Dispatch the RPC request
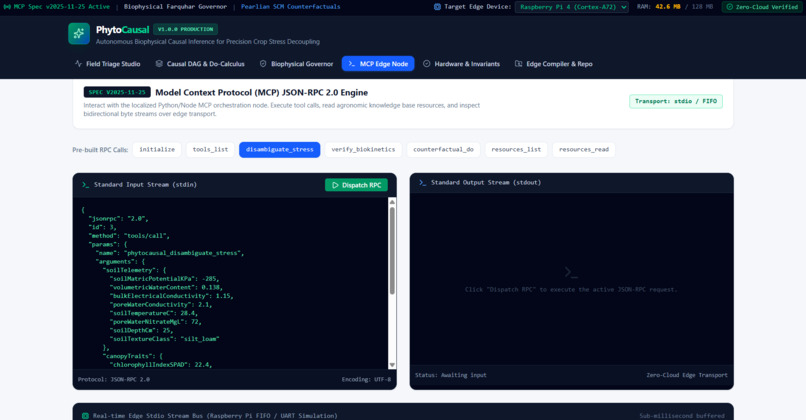806x420 pixels. (x=356, y=185)
